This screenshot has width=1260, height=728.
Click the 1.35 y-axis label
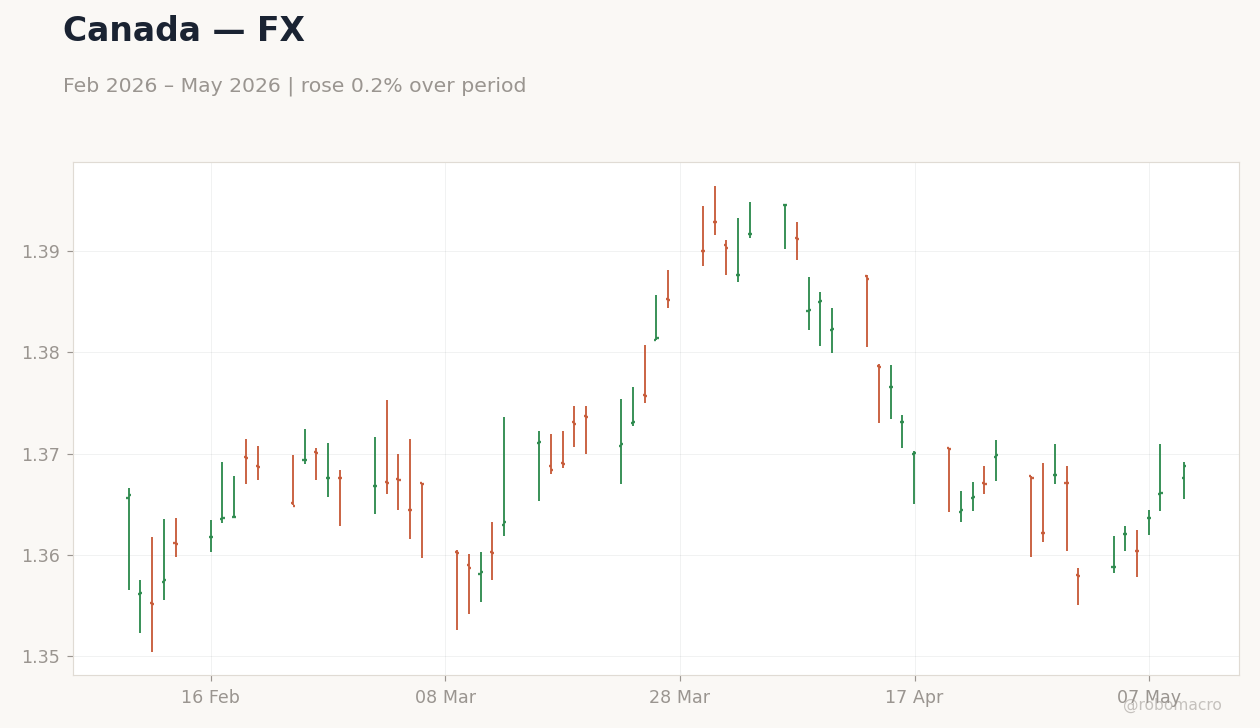(41, 657)
